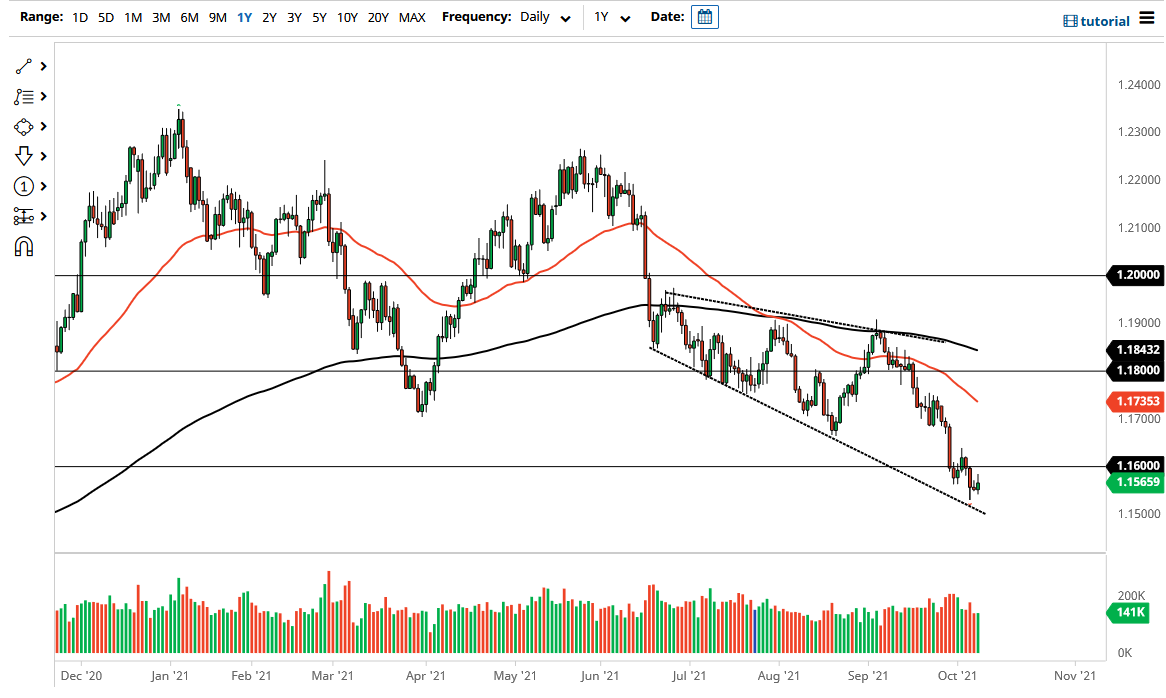Open the tutorial video link

1096,20
